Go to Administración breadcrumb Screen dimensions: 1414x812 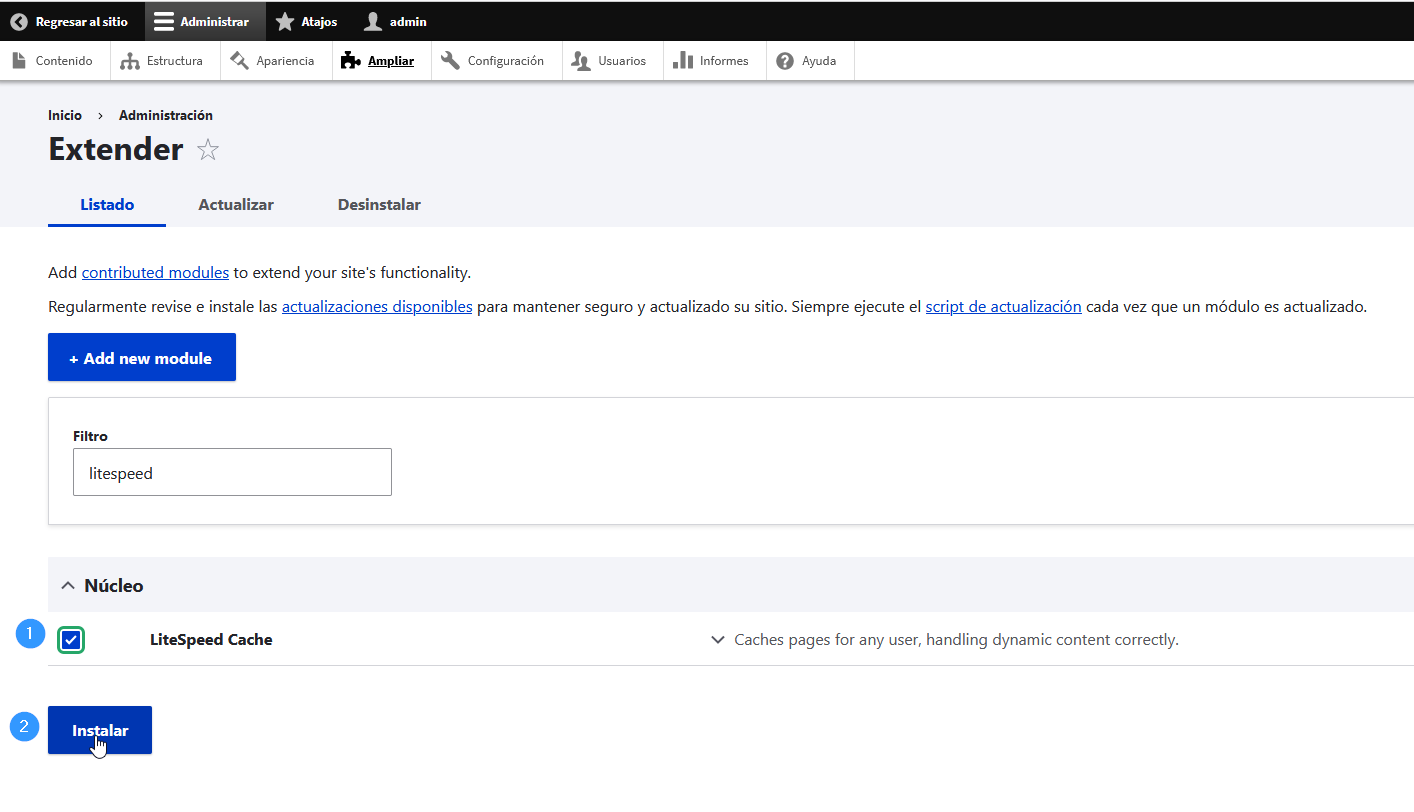166,115
